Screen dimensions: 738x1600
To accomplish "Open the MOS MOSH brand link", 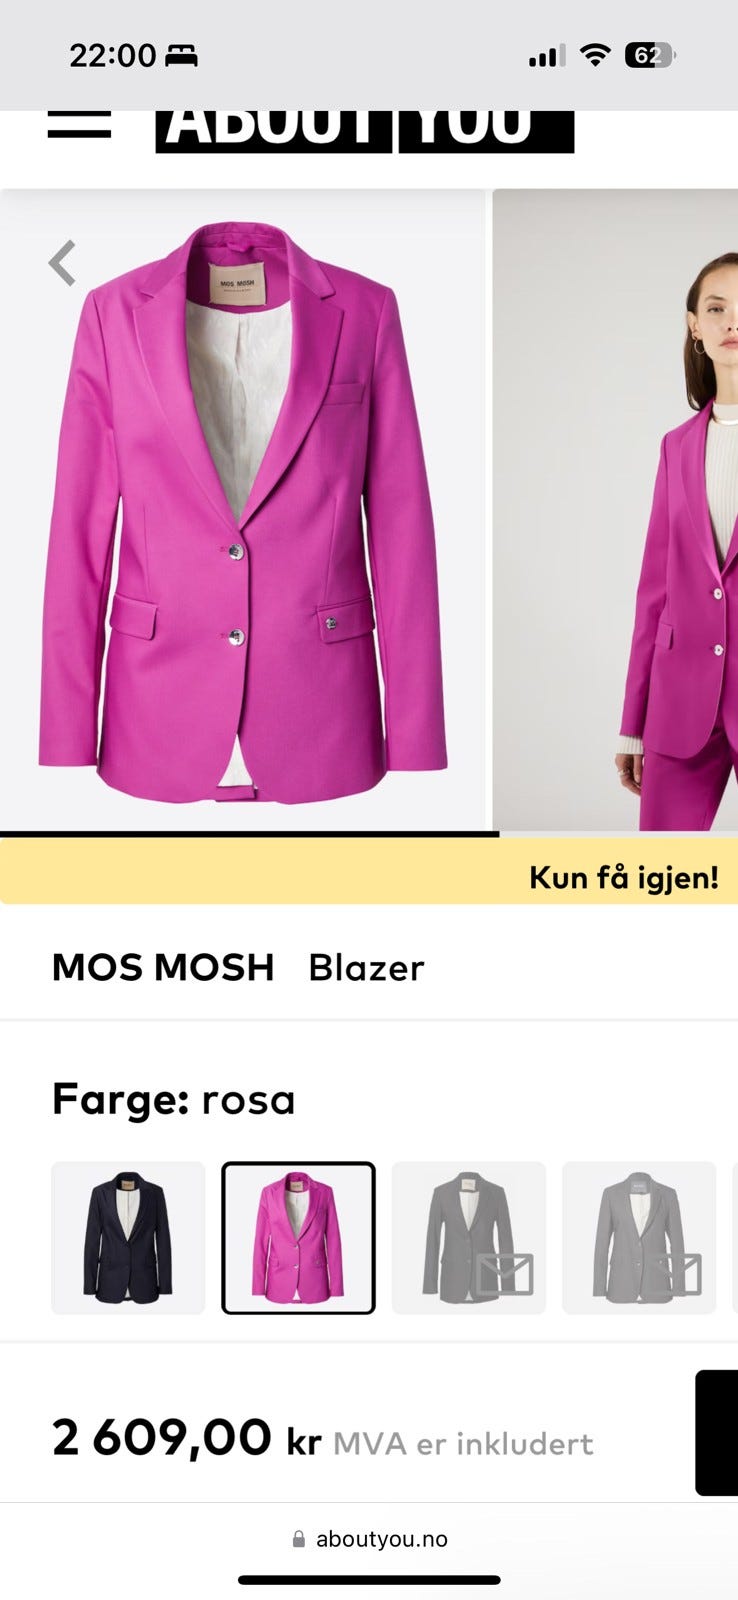I will click(x=163, y=967).
